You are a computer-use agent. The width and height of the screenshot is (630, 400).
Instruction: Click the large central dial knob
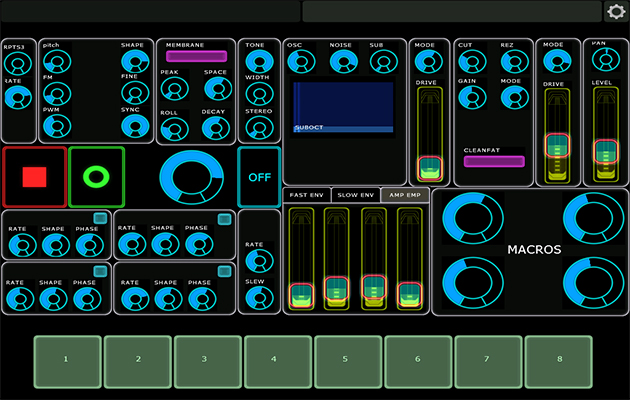tap(195, 178)
